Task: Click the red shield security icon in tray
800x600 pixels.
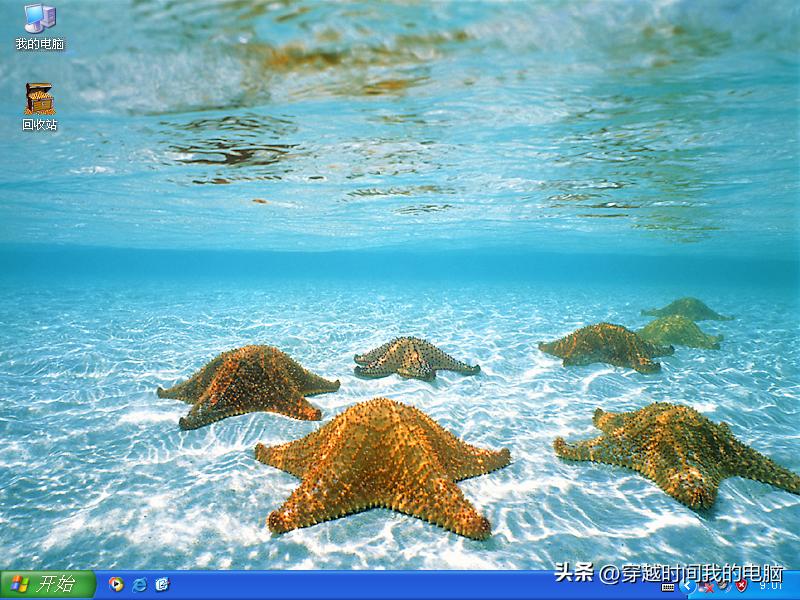Action: coord(740,586)
